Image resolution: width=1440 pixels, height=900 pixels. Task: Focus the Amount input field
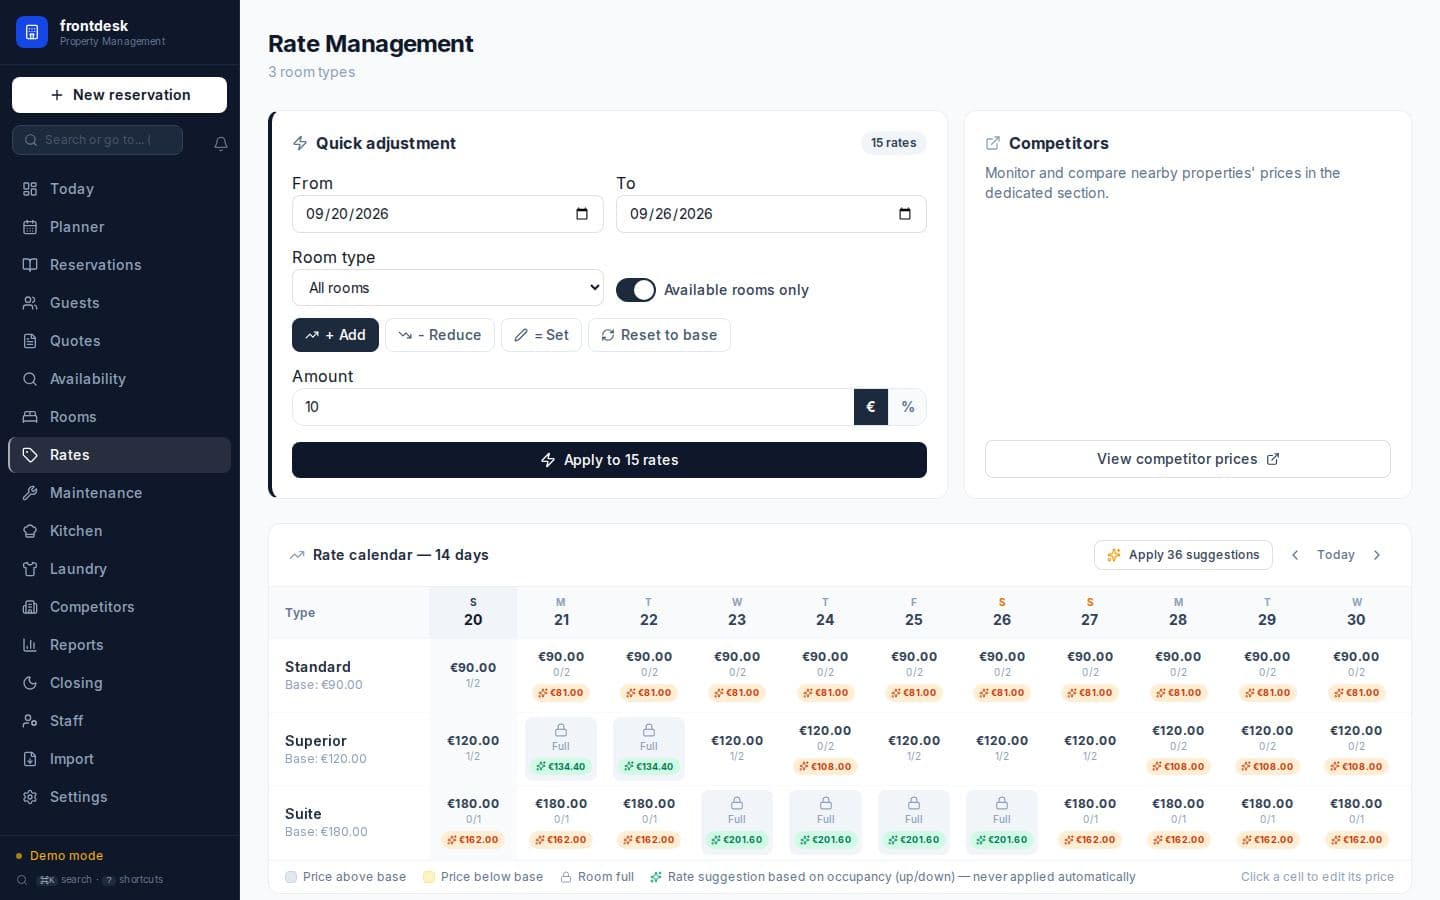[572, 407]
